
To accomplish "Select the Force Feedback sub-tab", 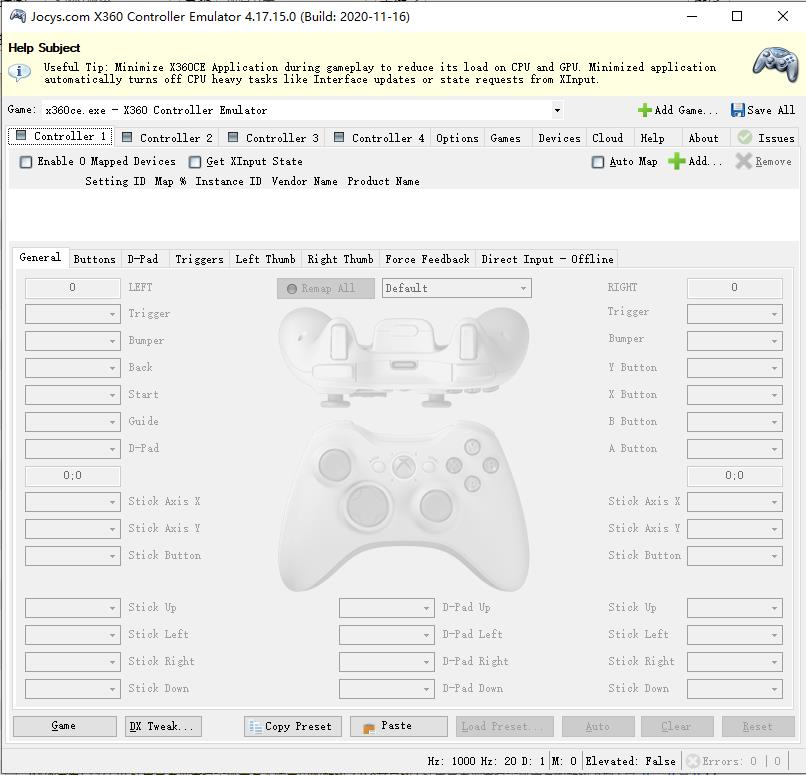I will pos(427,259).
